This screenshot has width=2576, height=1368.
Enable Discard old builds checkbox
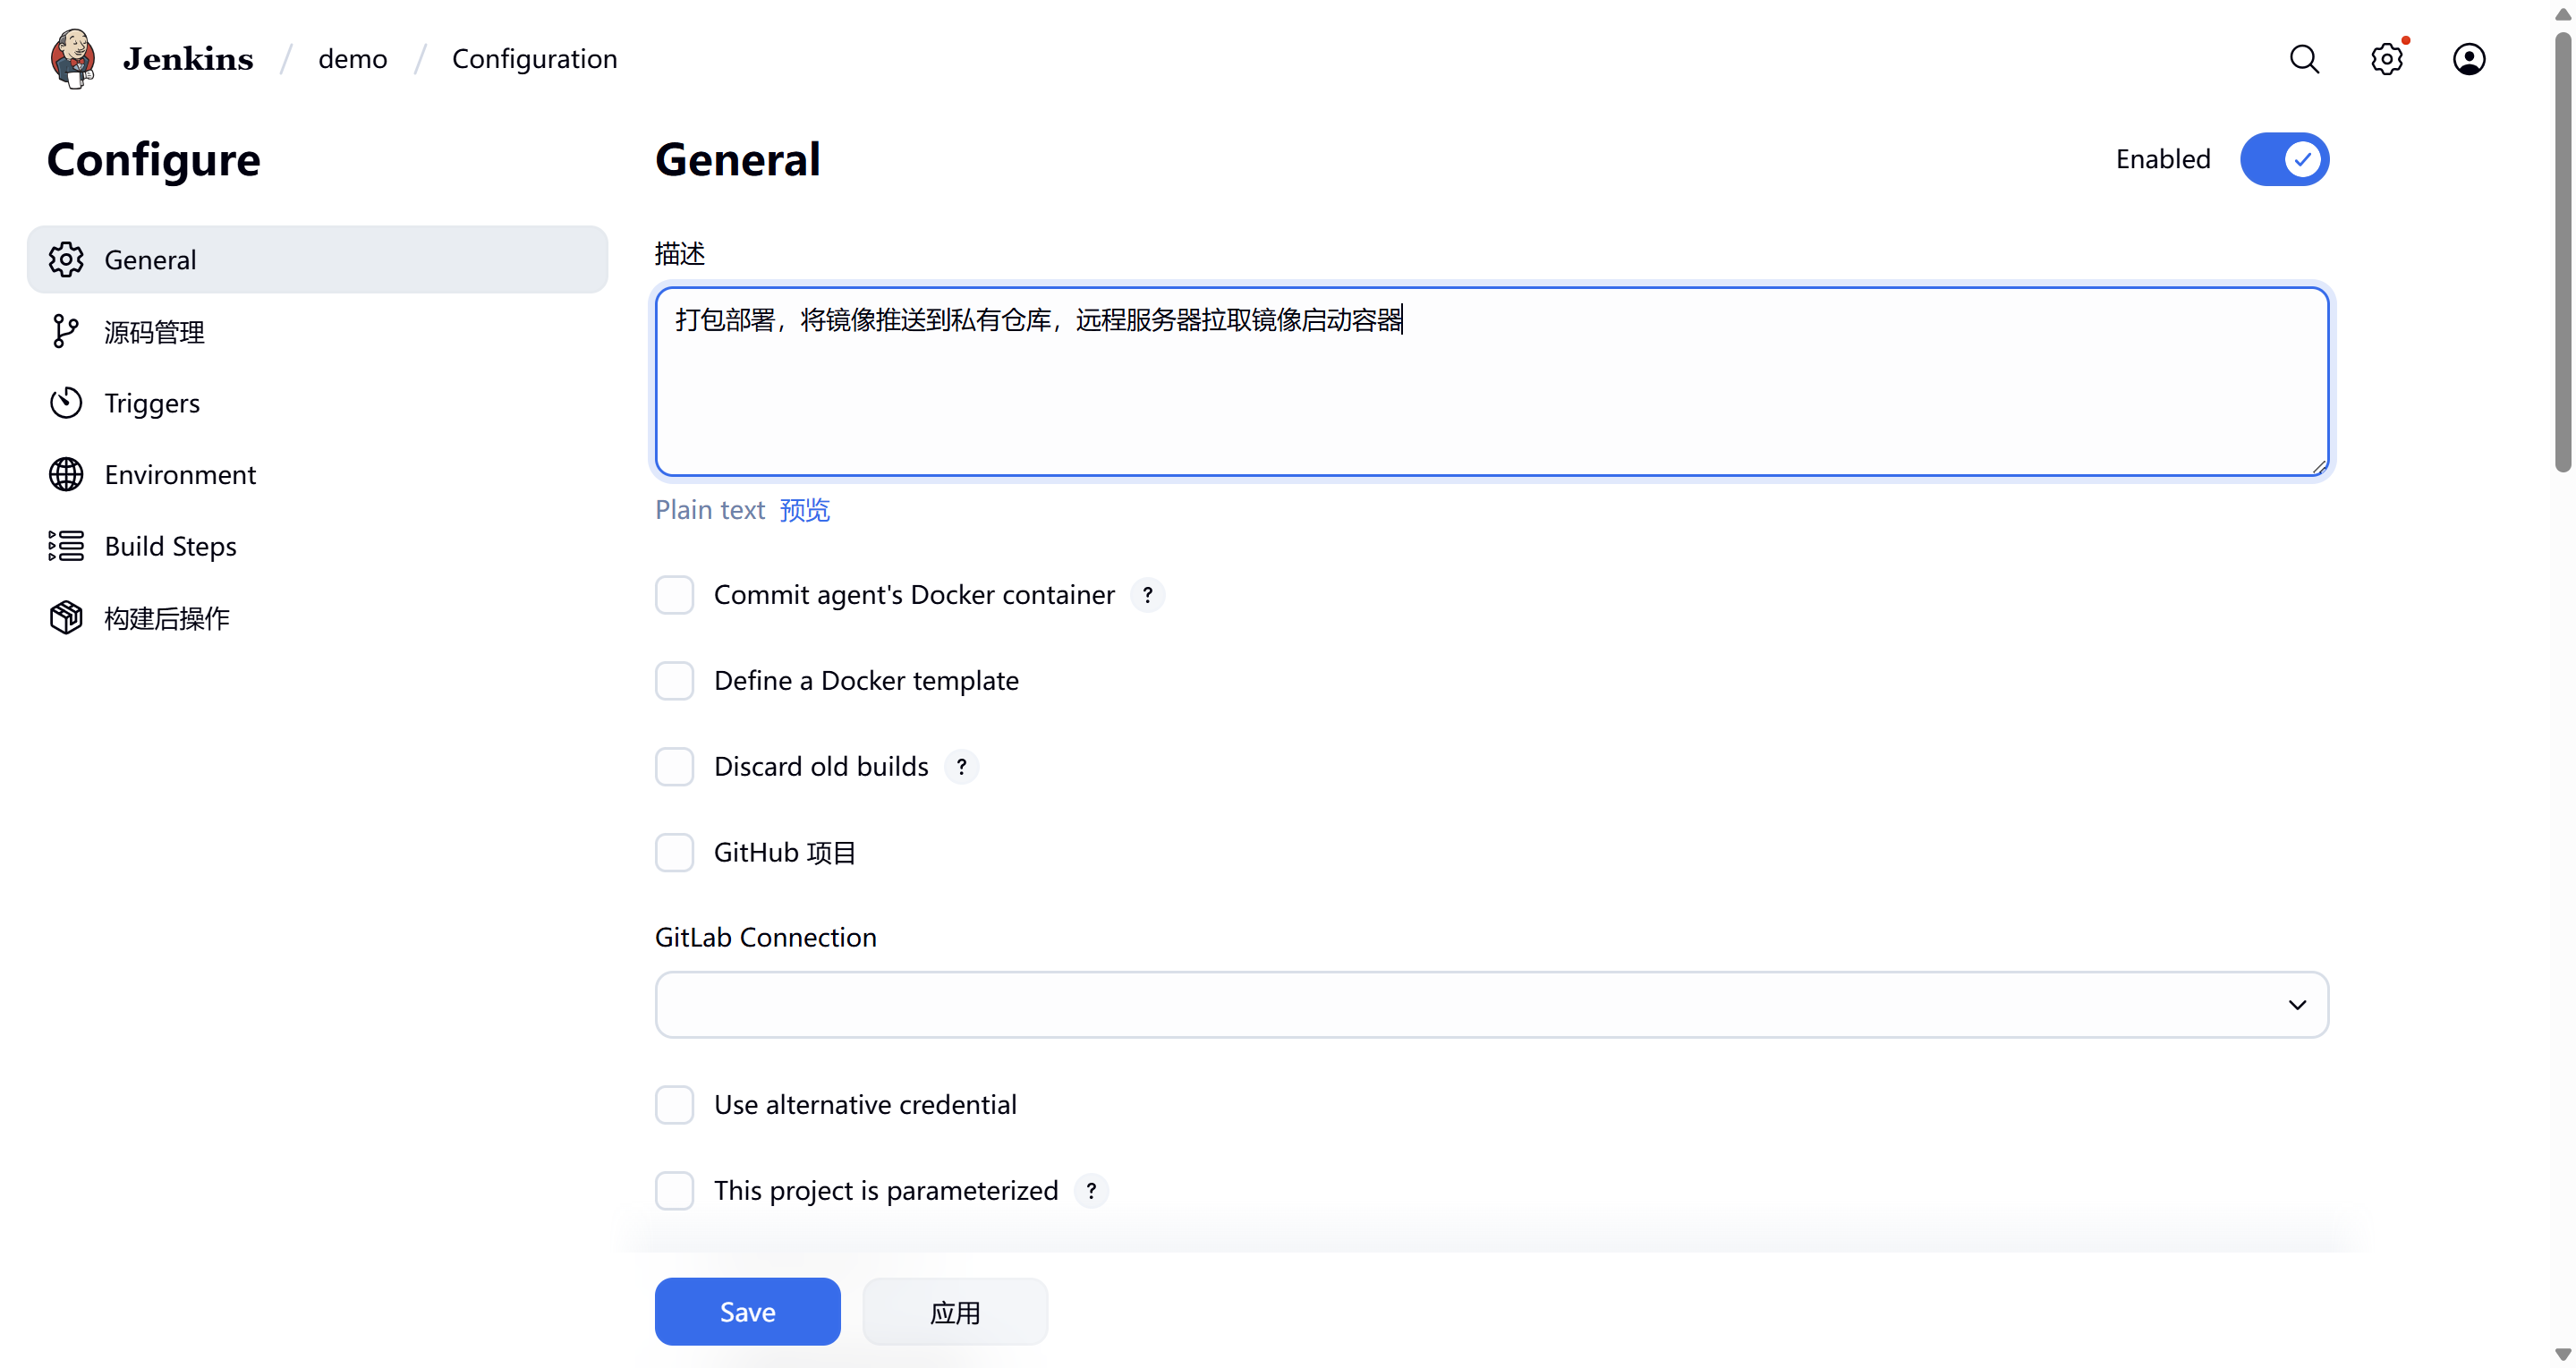(x=674, y=767)
